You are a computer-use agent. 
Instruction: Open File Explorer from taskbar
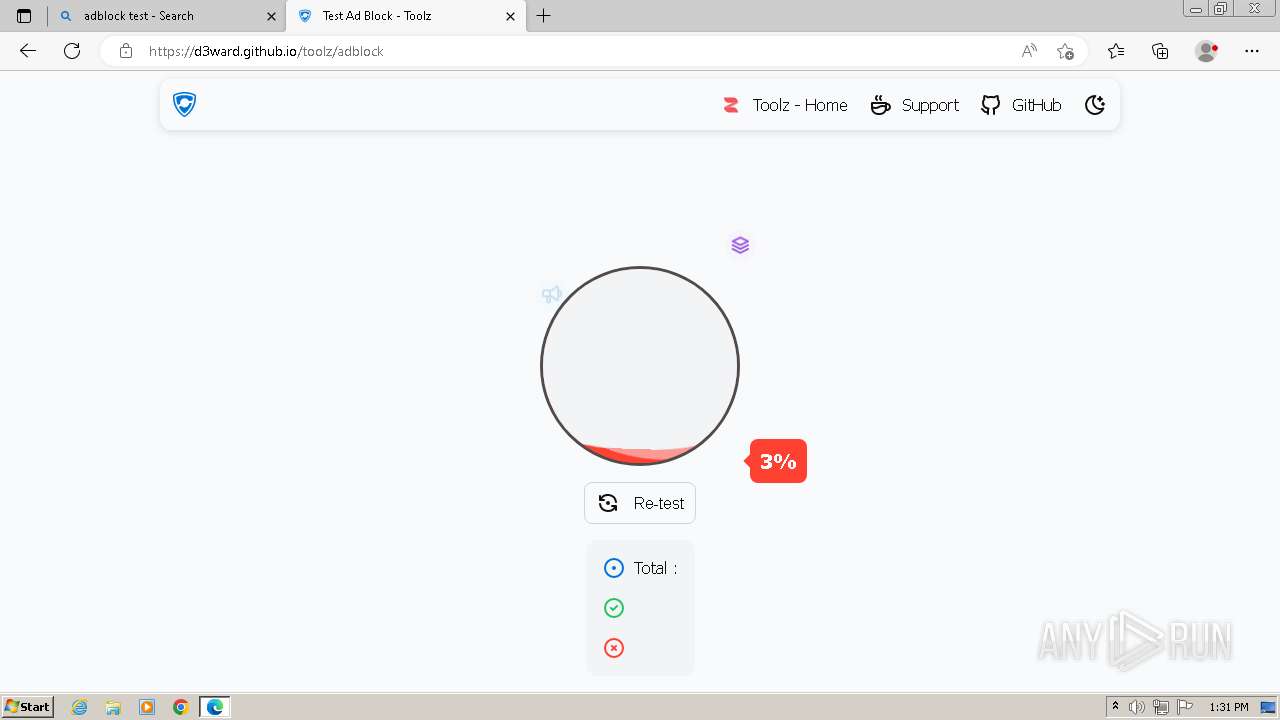point(113,707)
